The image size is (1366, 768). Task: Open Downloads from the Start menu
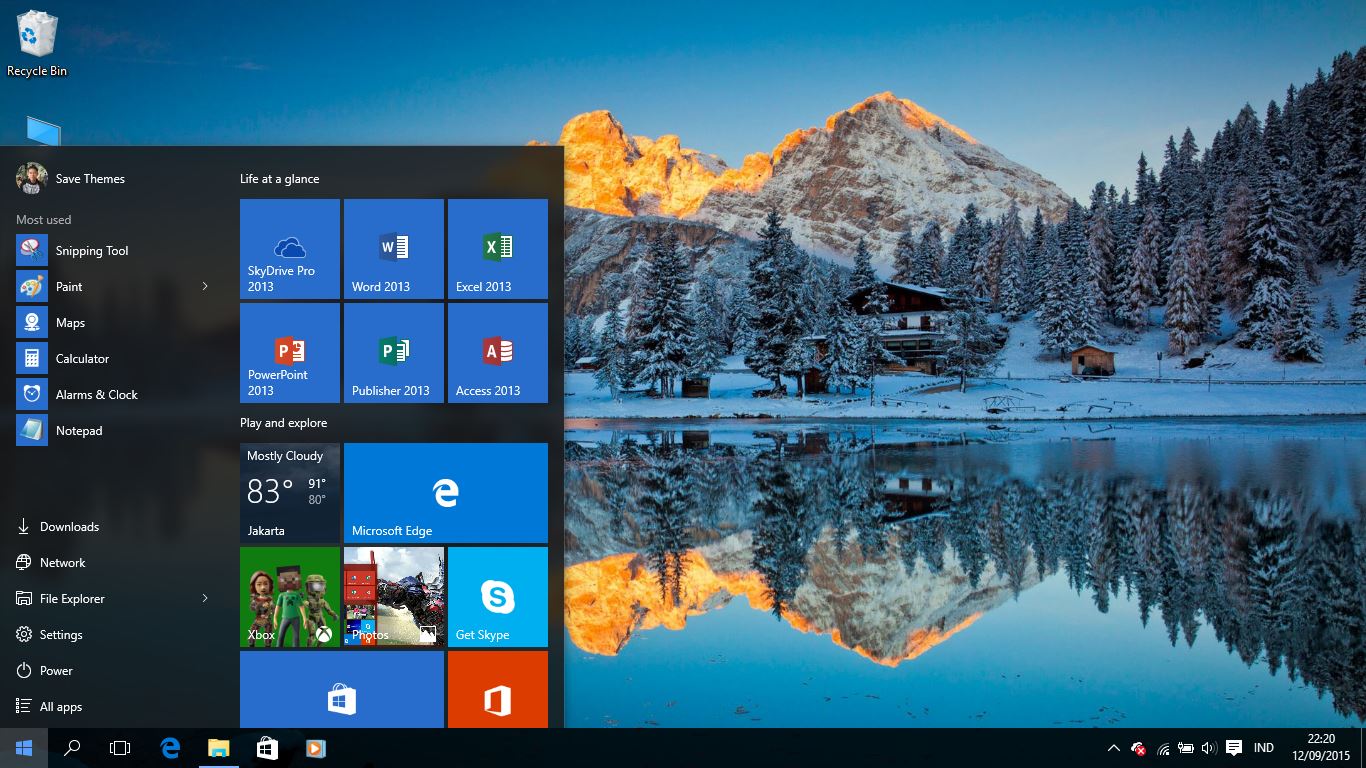[x=69, y=526]
